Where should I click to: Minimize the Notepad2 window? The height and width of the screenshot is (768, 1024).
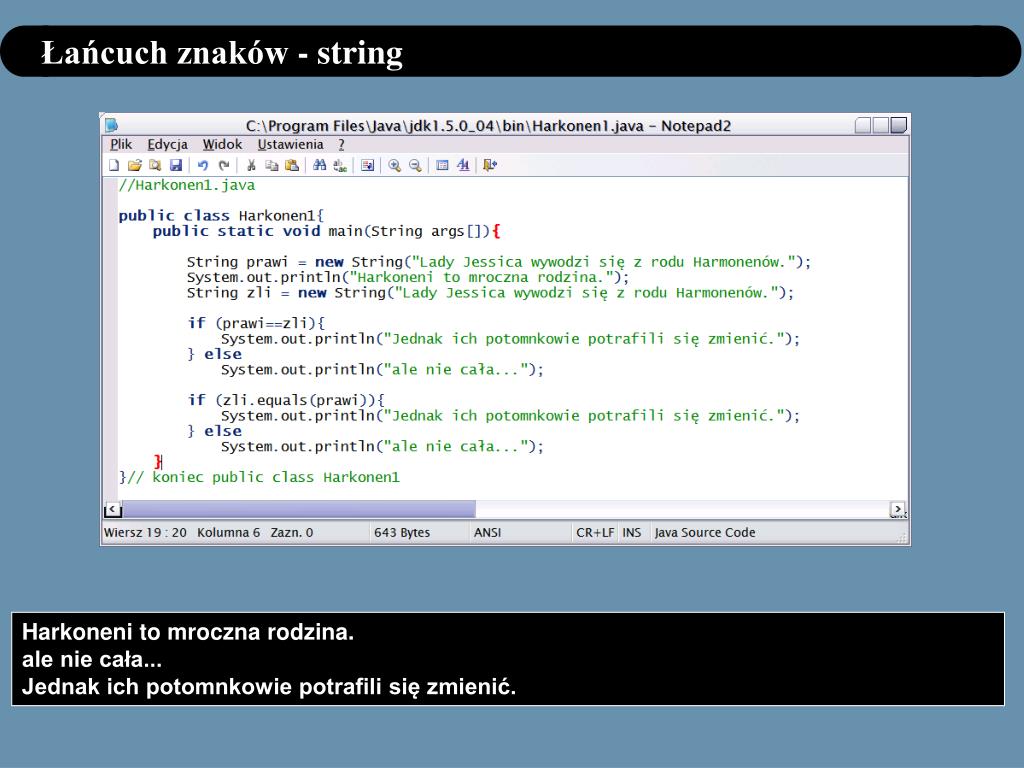863,125
